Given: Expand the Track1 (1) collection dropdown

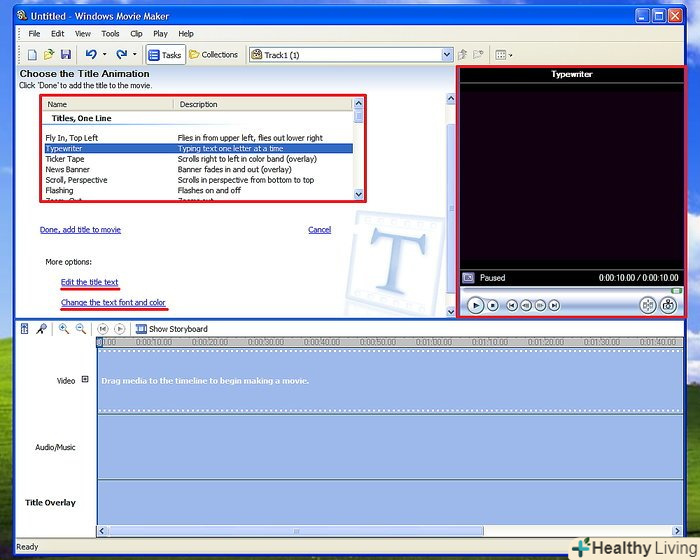Looking at the screenshot, I should pos(447,55).
